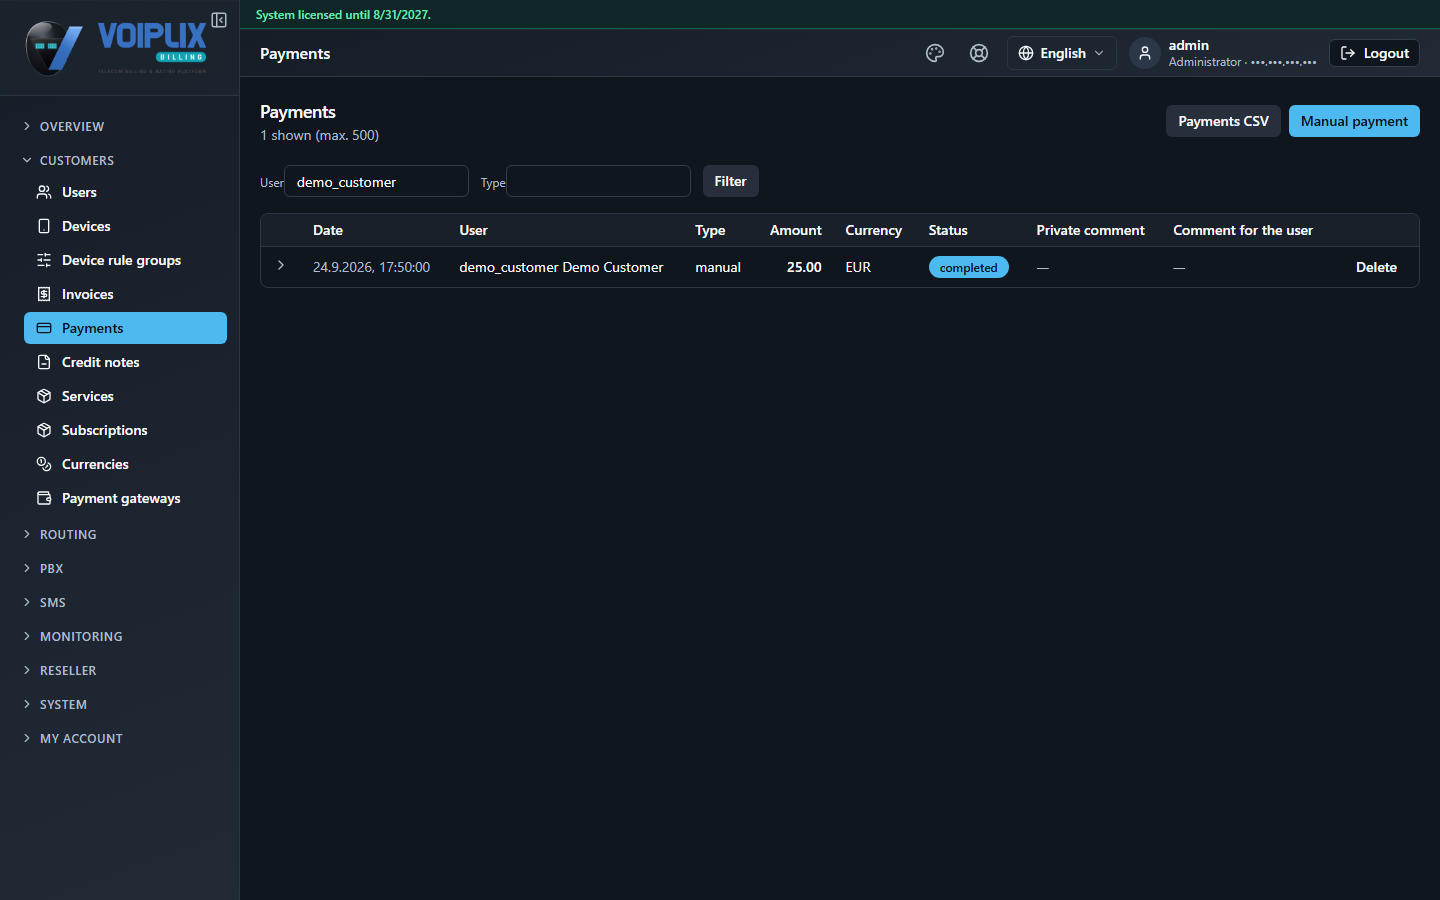Viewport: 1440px width, 900px height.
Task: Click the Comment for the user header
Action: click(x=1243, y=230)
